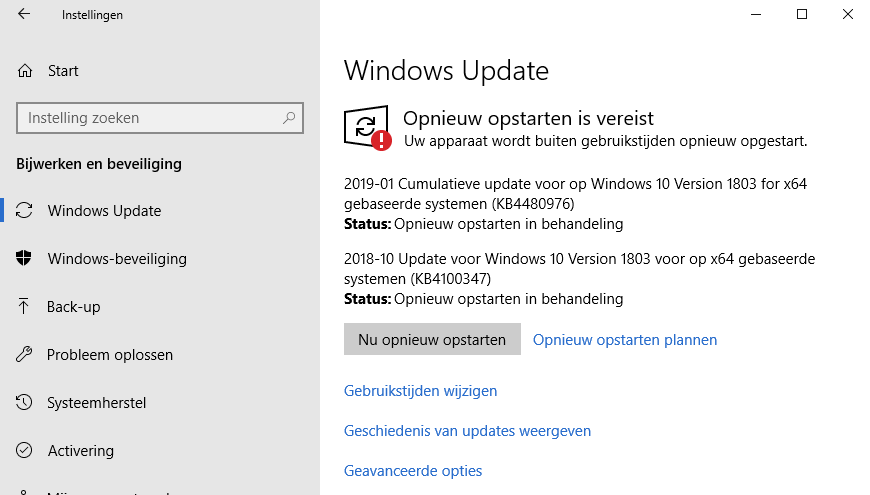Select Windows-beveiliging in the sidebar
This screenshot has width=870, height=495.
click(117, 259)
